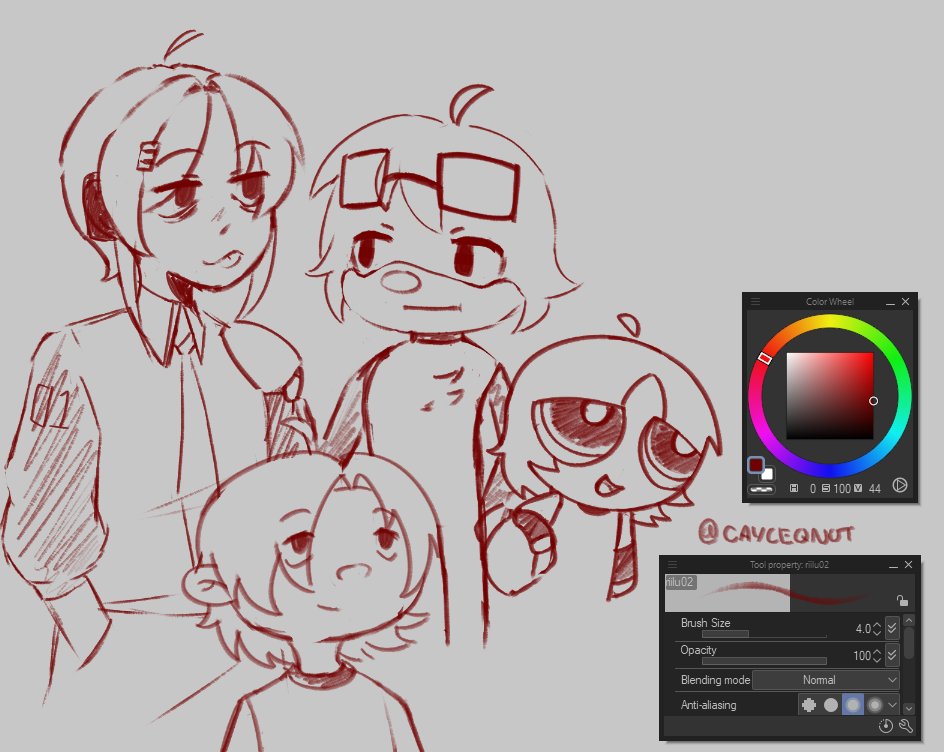The width and height of the screenshot is (944, 752).
Task: Click the Tool property: riilu02 title text
Action: (789, 565)
